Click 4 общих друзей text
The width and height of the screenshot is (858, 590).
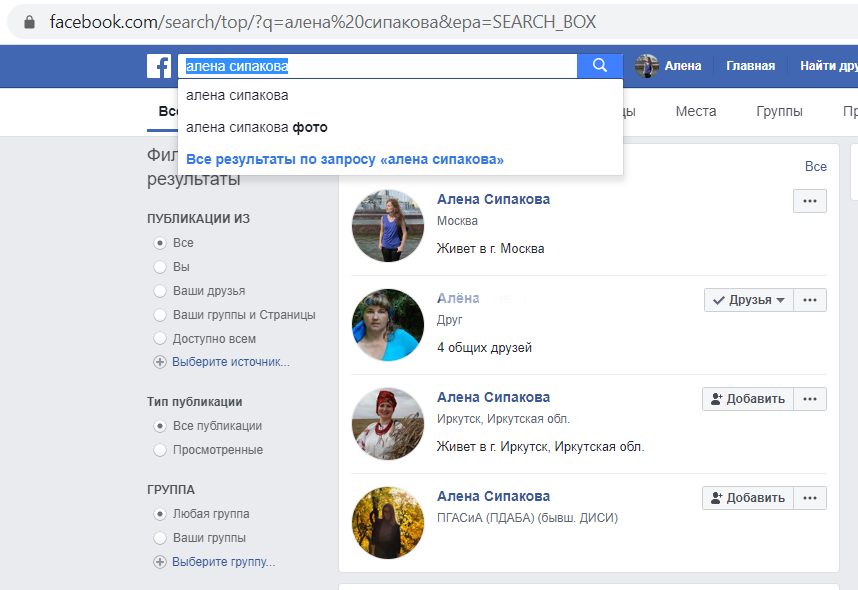(484, 348)
